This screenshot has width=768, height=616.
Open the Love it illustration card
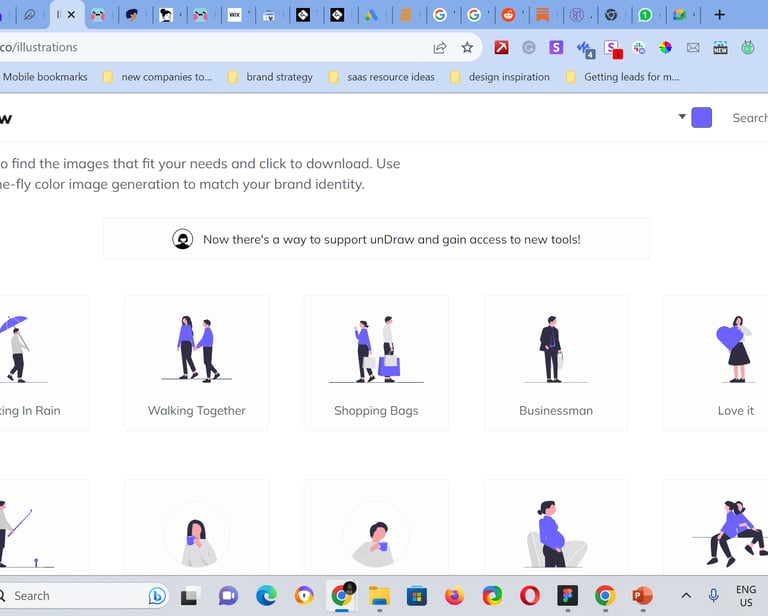pyautogui.click(x=716, y=363)
